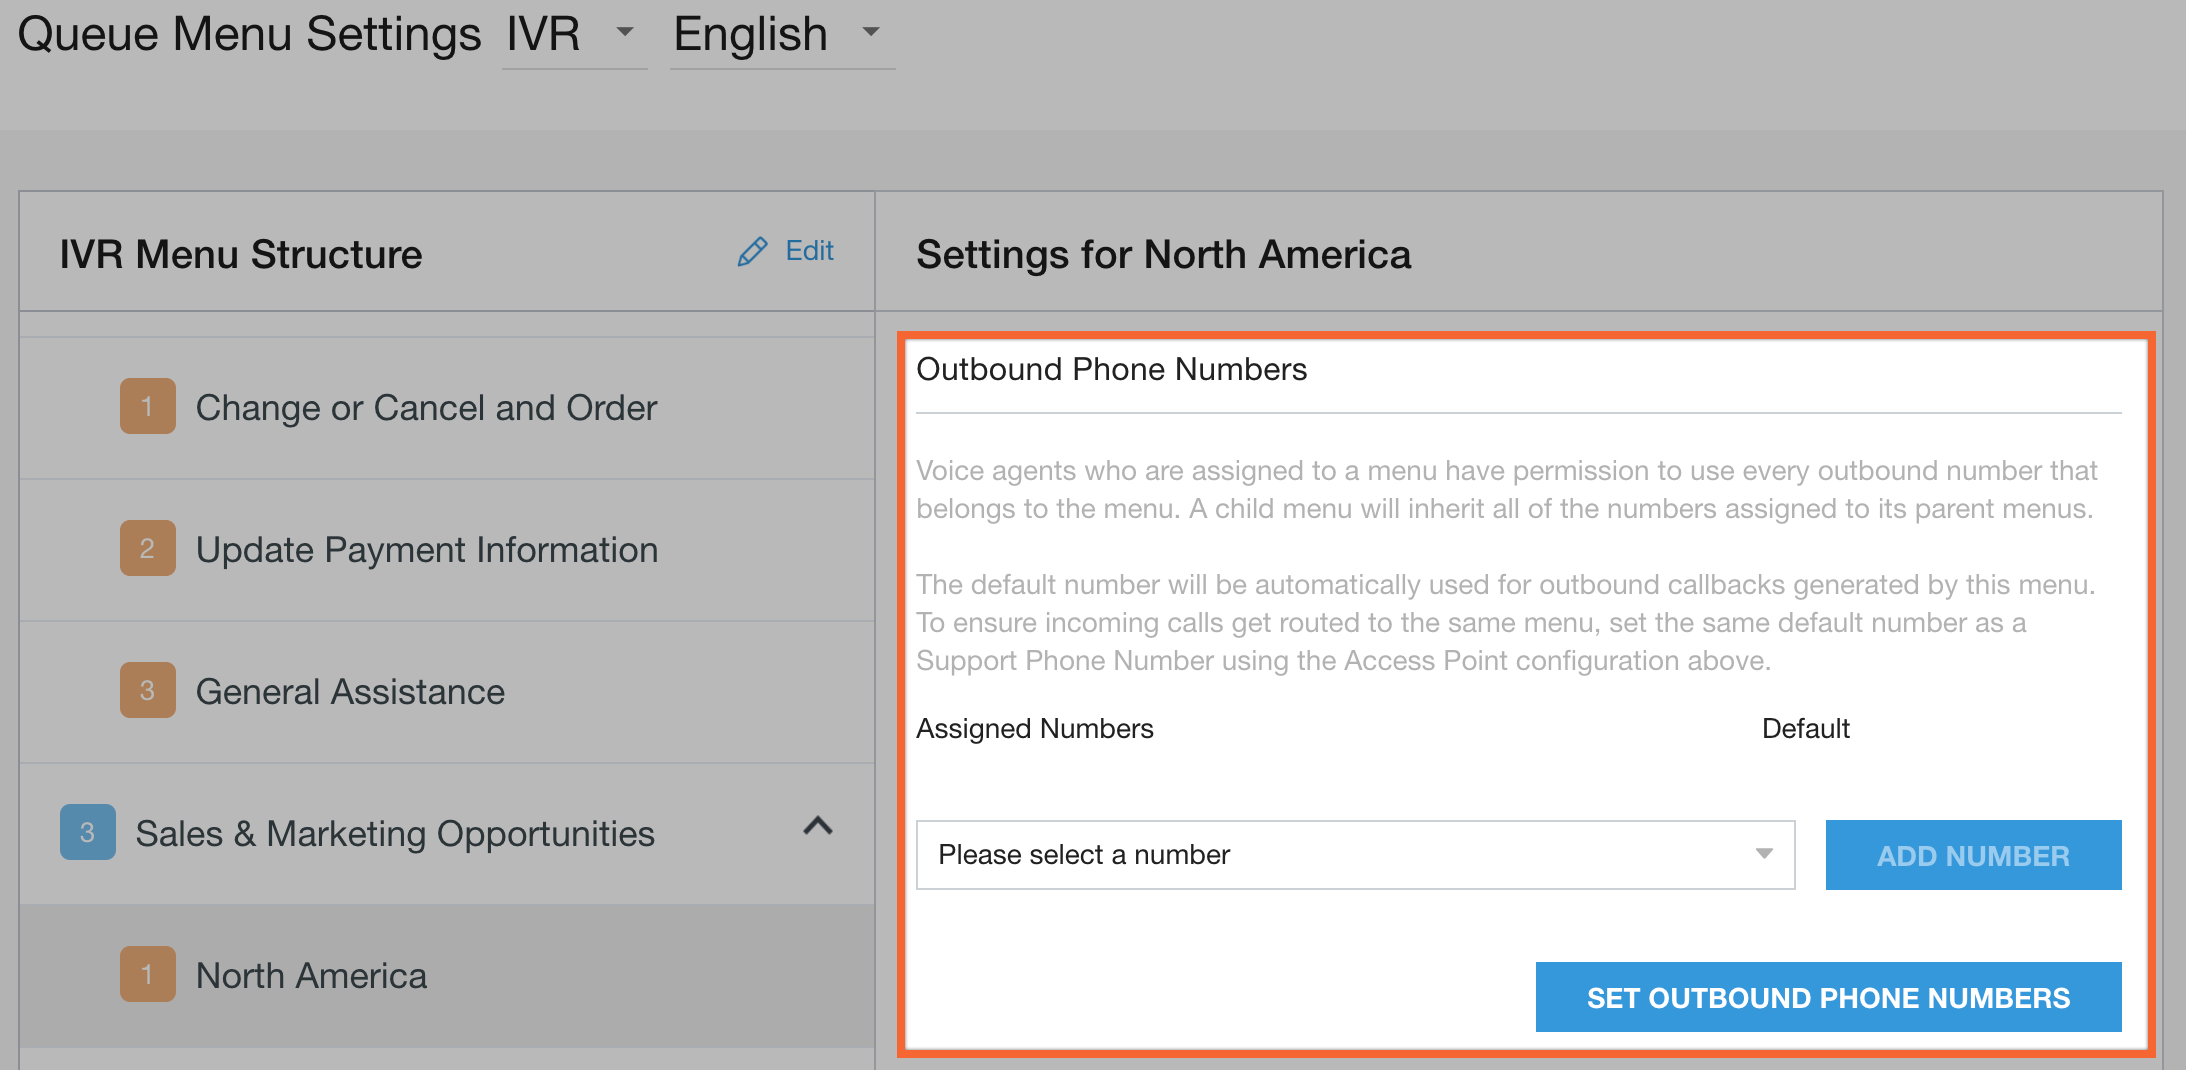Click ADD NUMBER
Screen dimensions: 2186x1070
(x=1972, y=855)
